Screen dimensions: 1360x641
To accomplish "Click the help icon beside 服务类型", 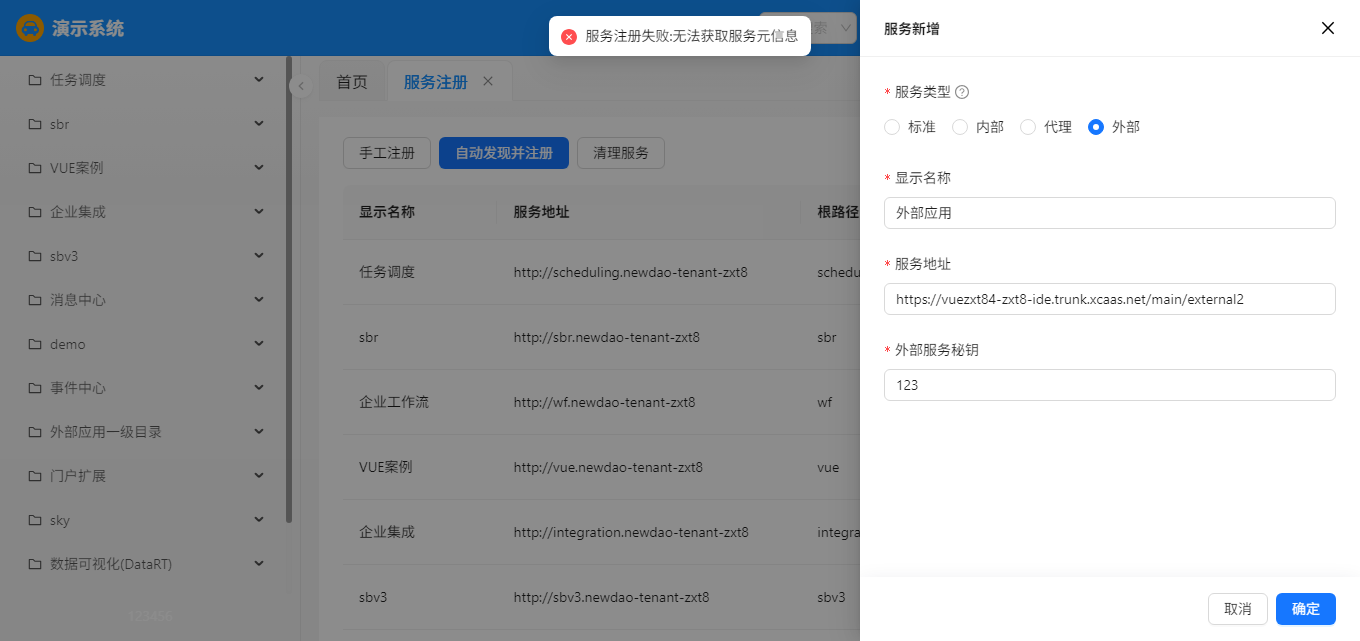I will (962, 92).
